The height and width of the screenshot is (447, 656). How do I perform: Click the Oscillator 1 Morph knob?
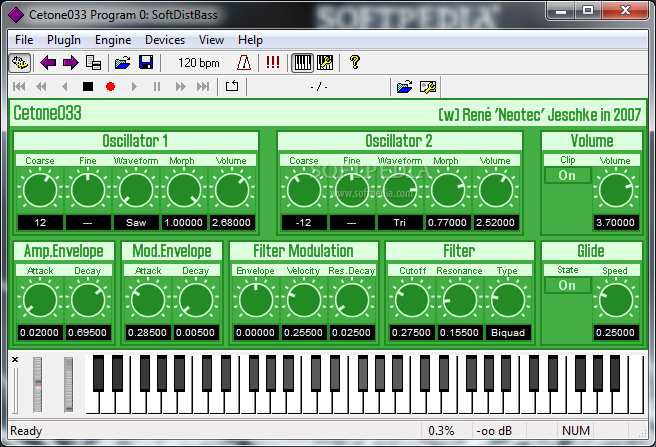(x=184, y=190)
